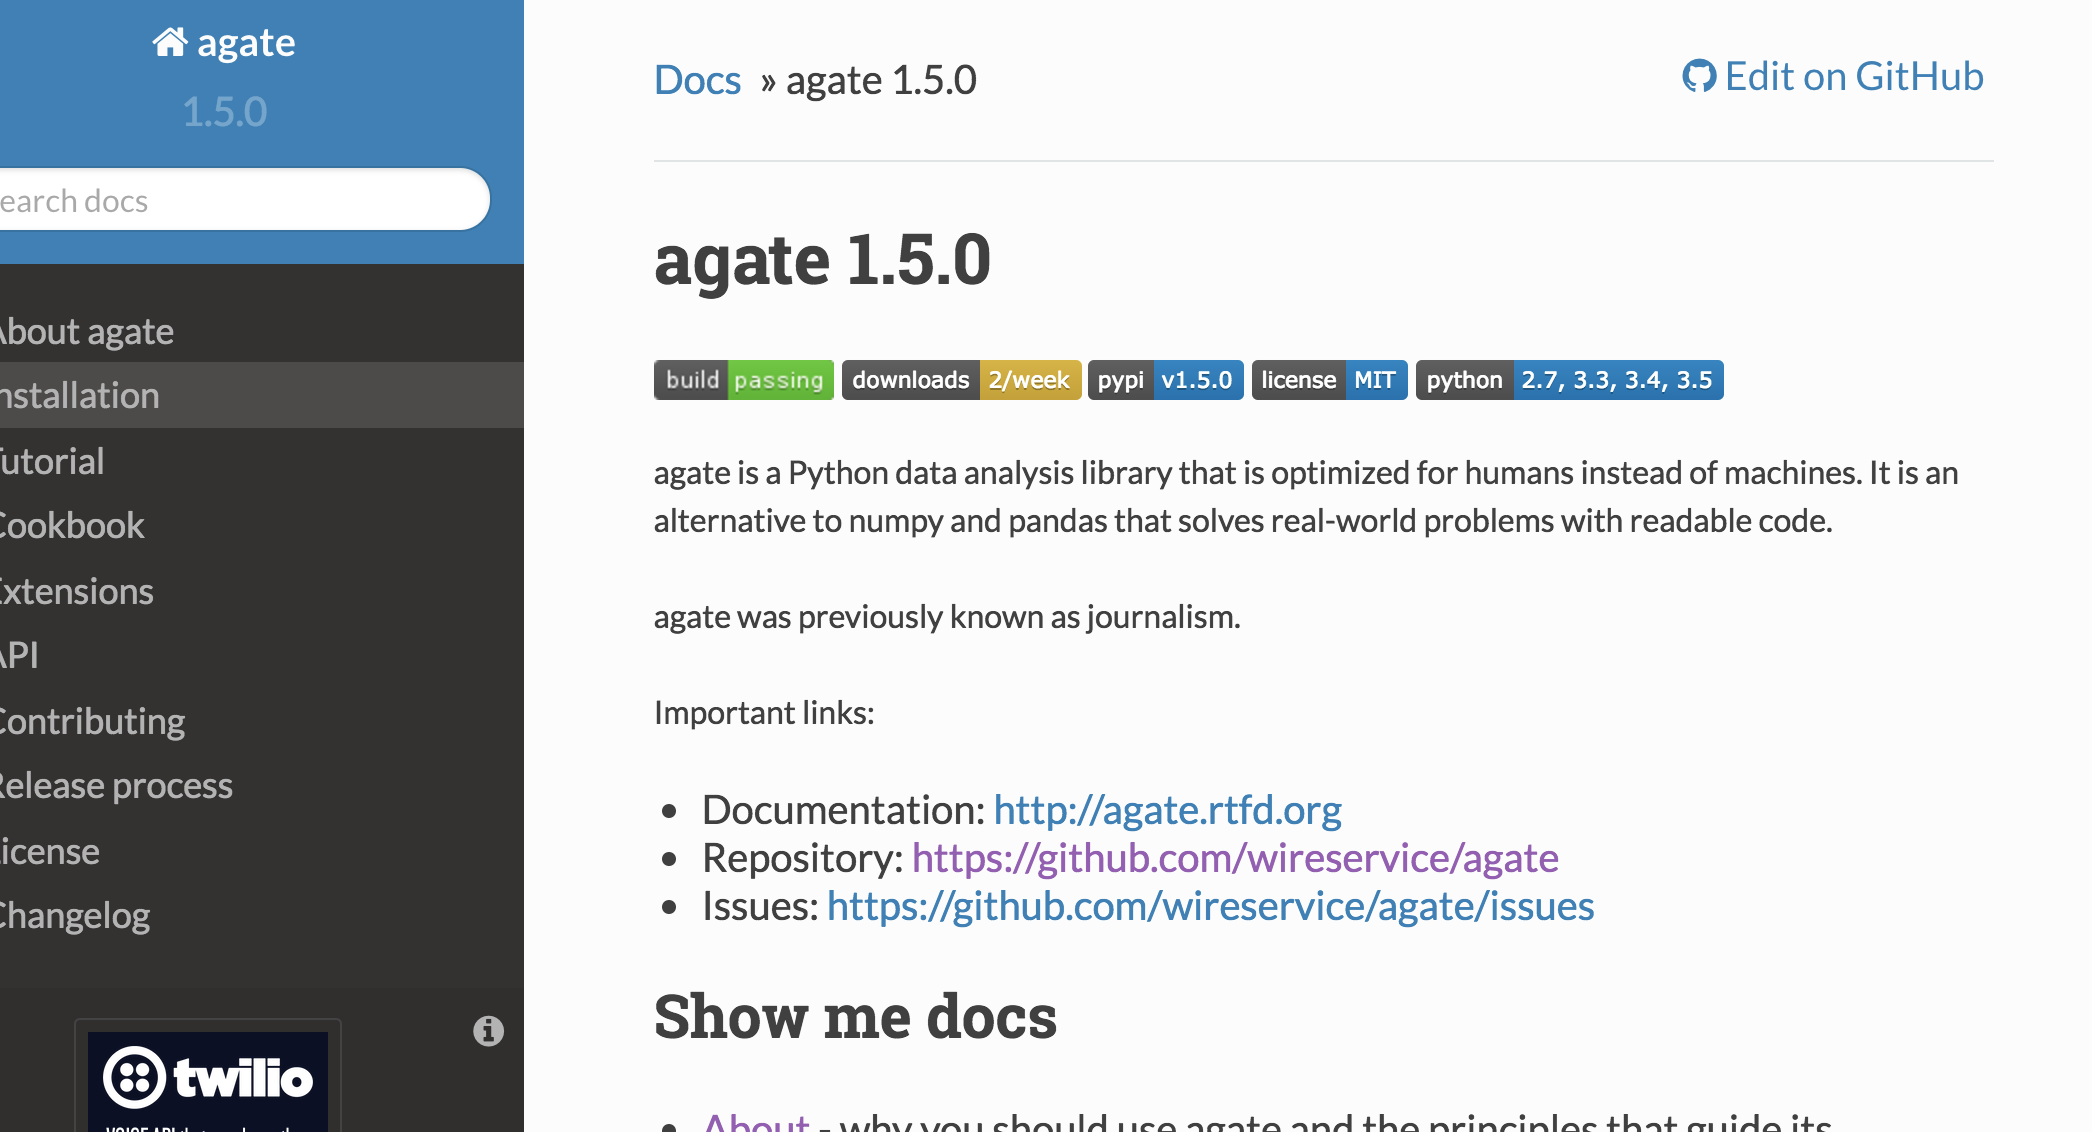Screen dimensions: 2092x1132
Task: Open API in sidebar
Action: tap(262, 655)
